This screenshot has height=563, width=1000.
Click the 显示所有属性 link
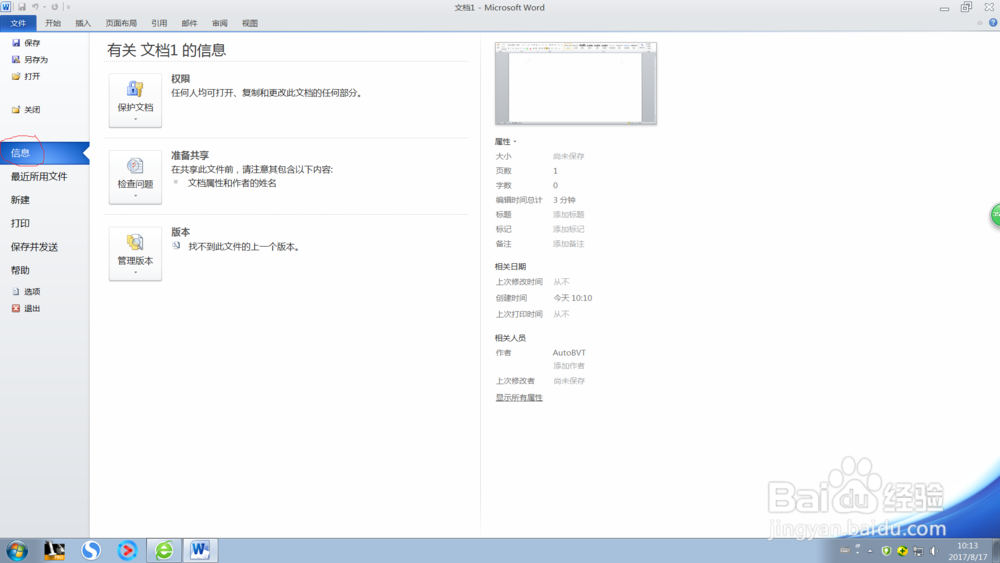click(x=519, y=398)
